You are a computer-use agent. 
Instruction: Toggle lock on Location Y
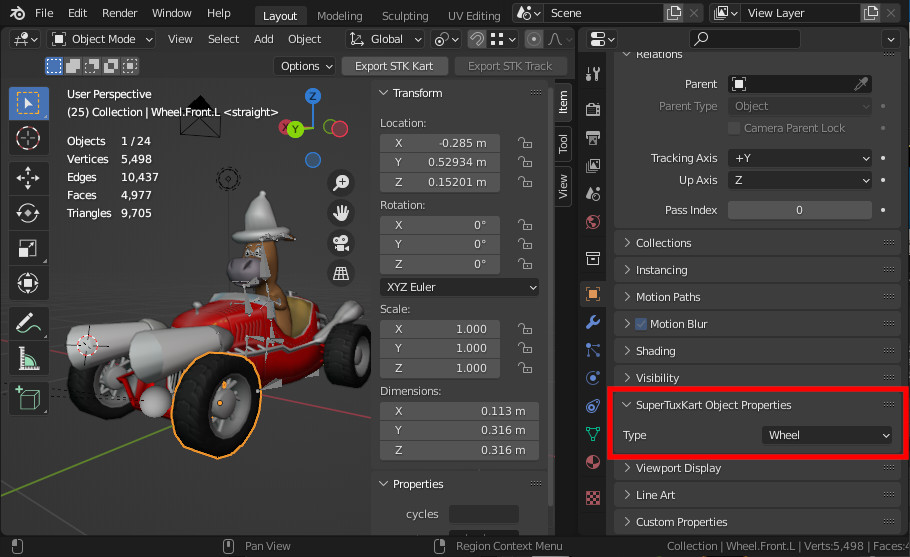[525, 162]
